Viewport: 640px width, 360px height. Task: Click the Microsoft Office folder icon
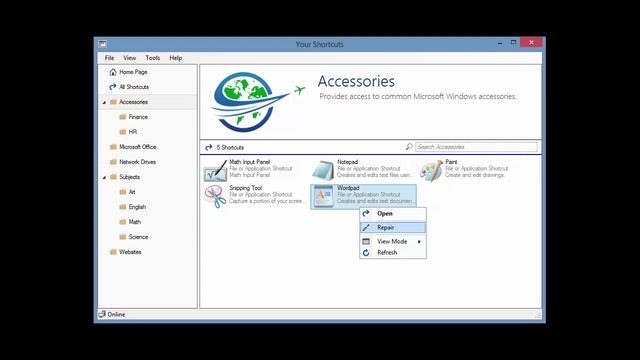tap(113, 147)
